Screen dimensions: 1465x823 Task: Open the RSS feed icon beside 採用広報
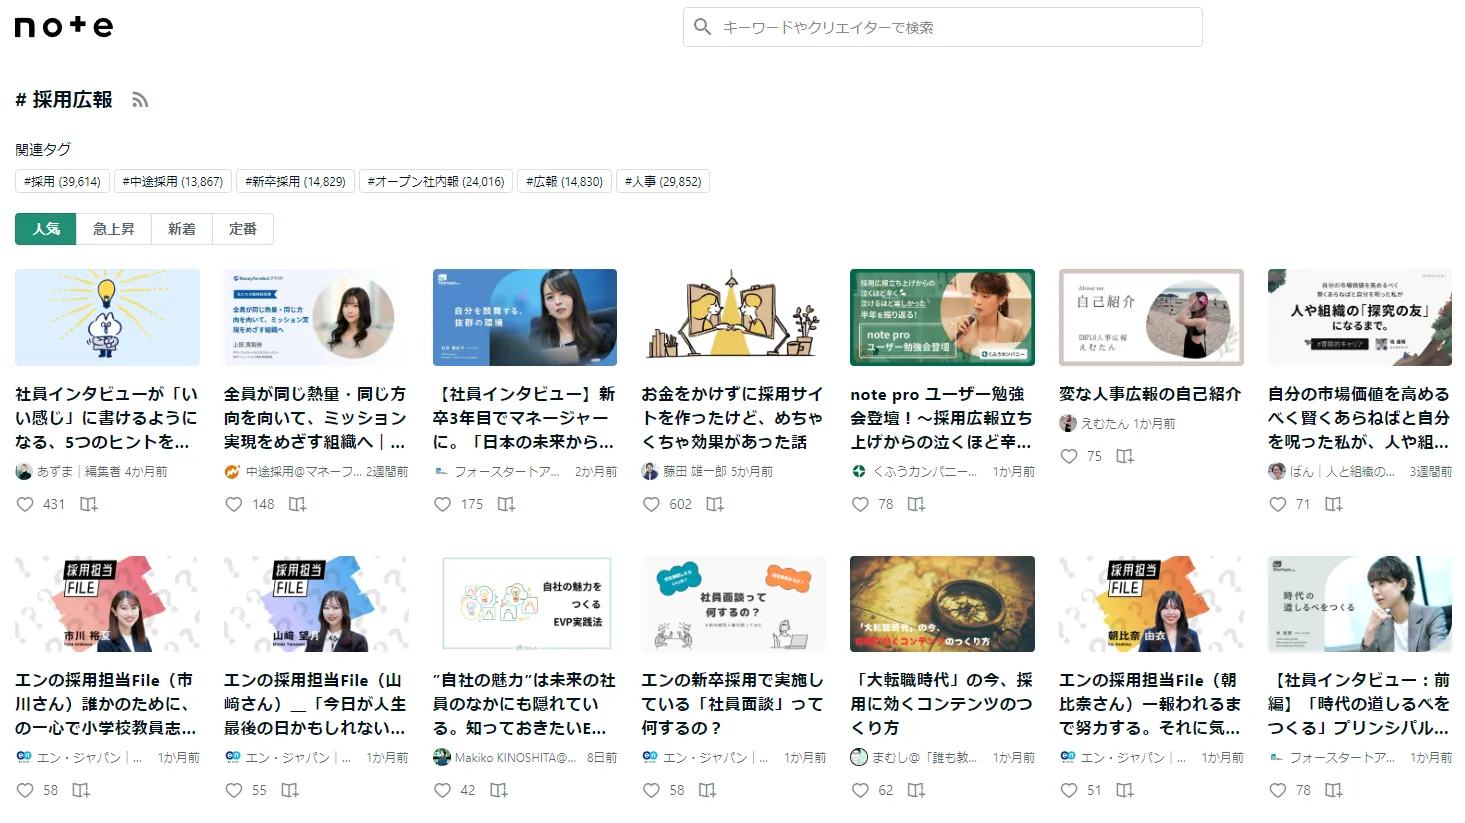coord(140,100)
